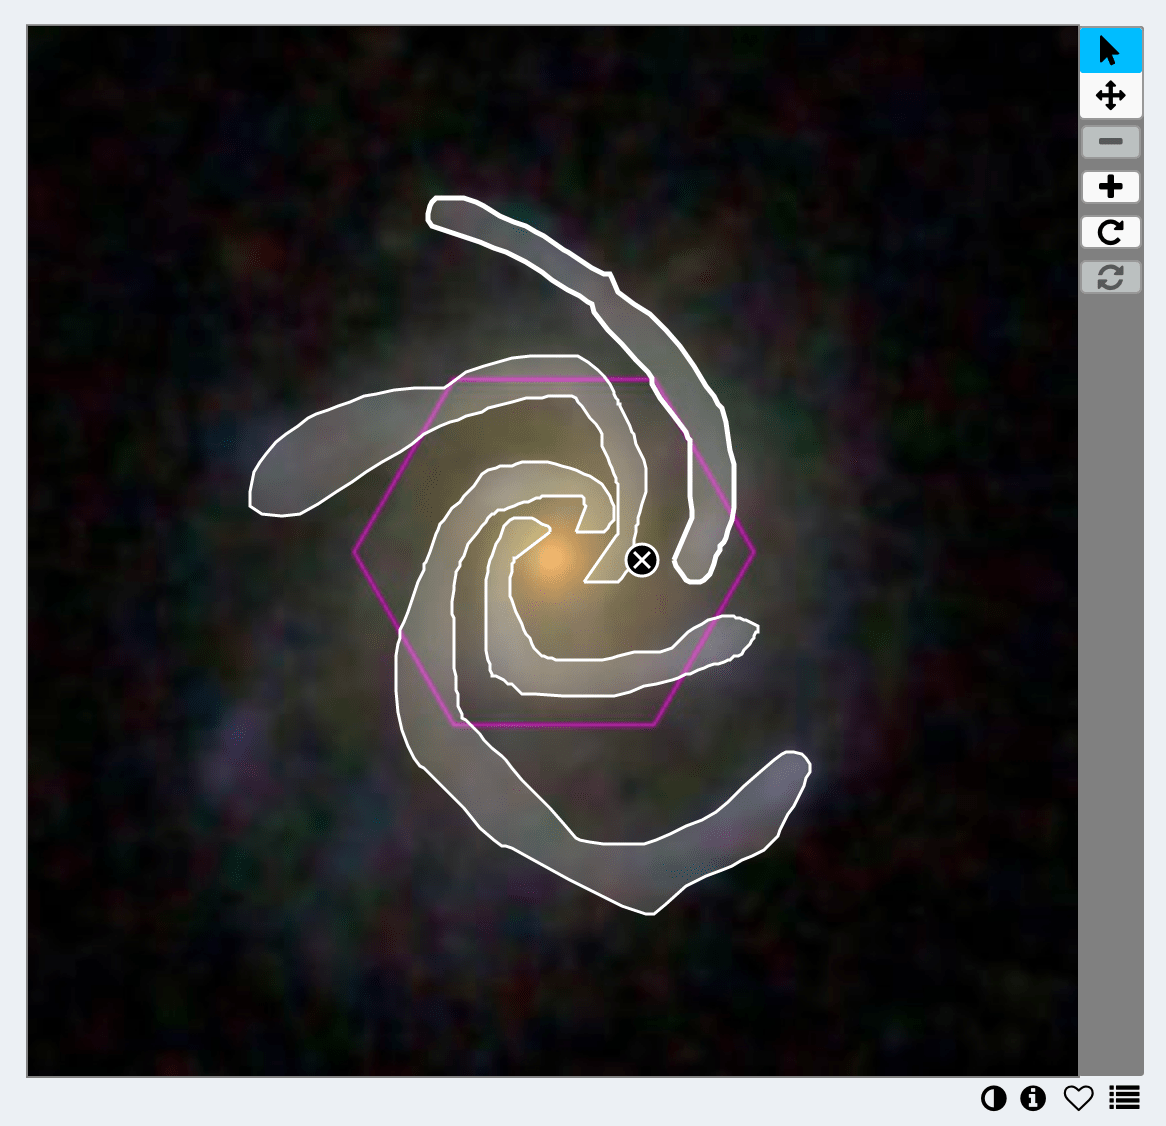Open the subject info metadata

coord(1033,1098)
